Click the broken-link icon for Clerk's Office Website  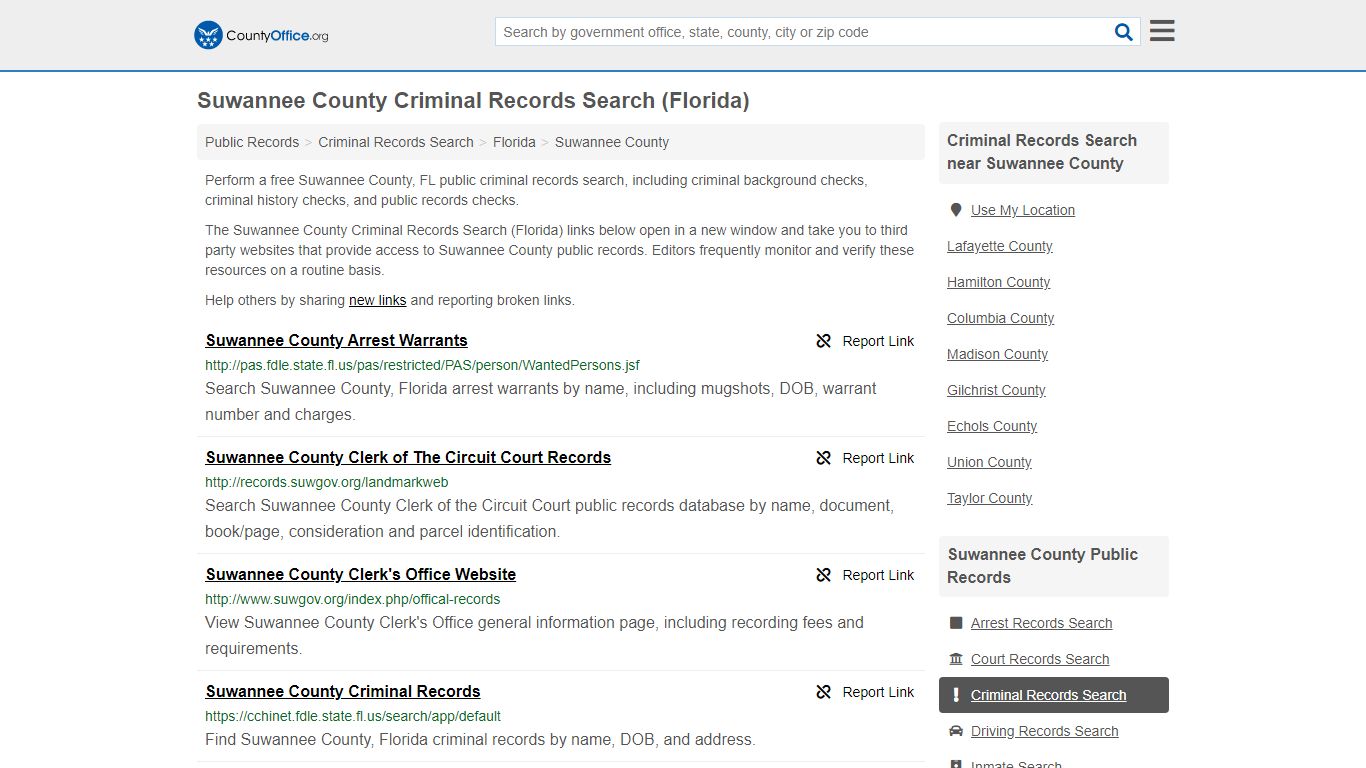[824, 575]
